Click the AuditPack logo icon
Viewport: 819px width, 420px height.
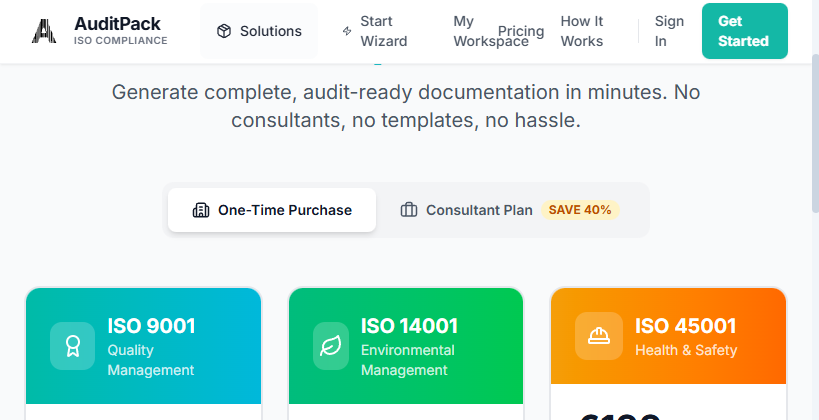tap(44, 31)
